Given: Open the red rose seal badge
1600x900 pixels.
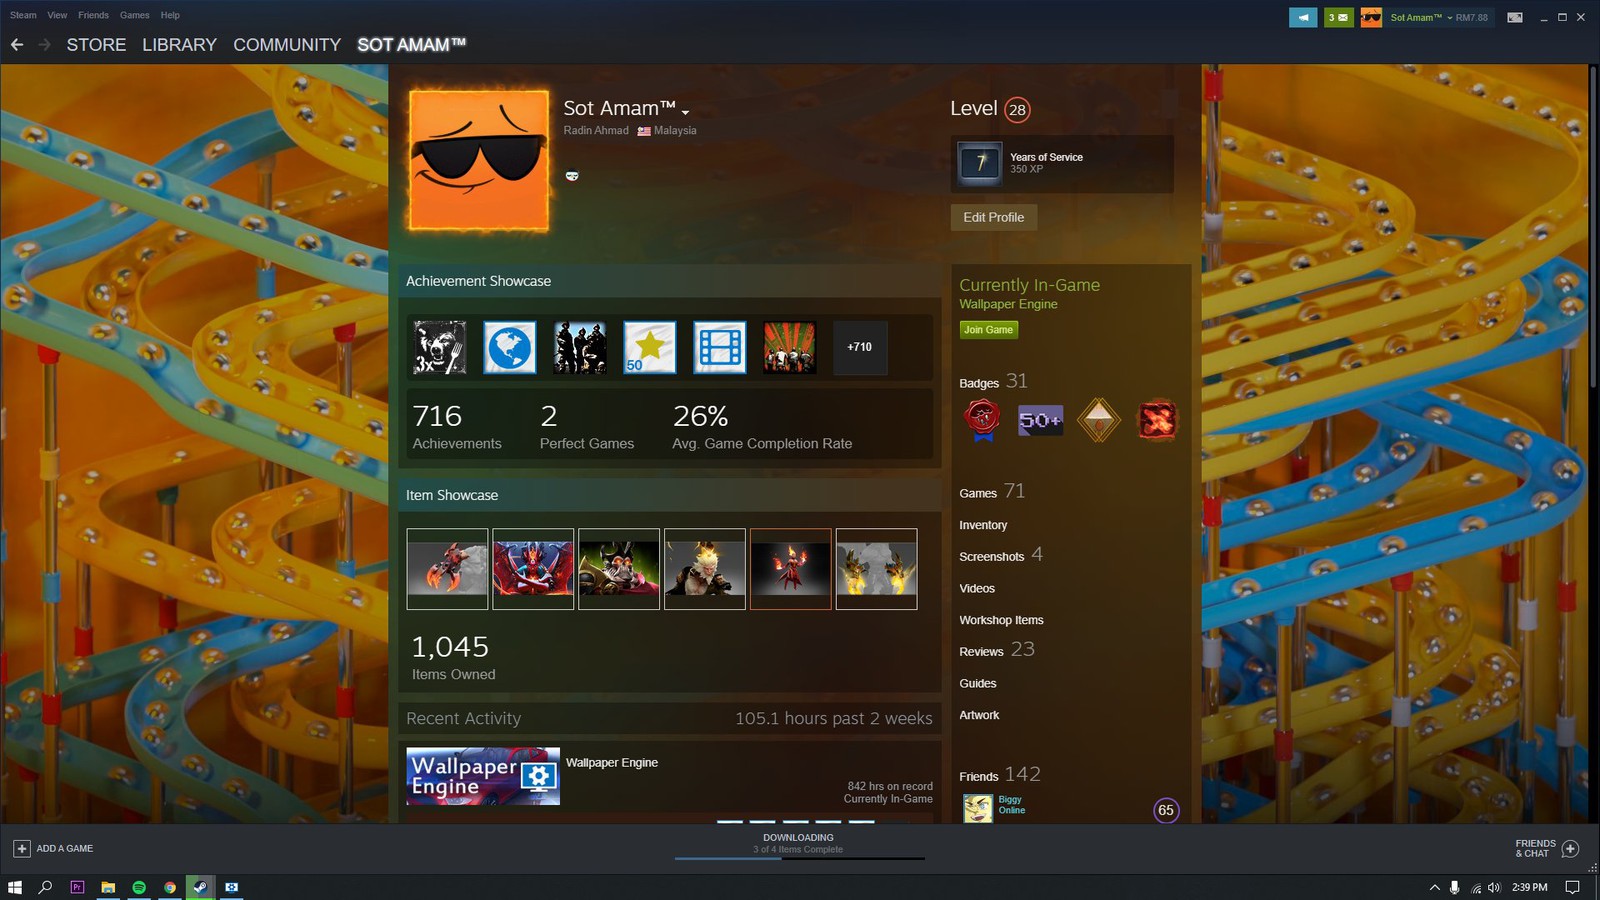Looking at the screenshot, I should point(982,420).
